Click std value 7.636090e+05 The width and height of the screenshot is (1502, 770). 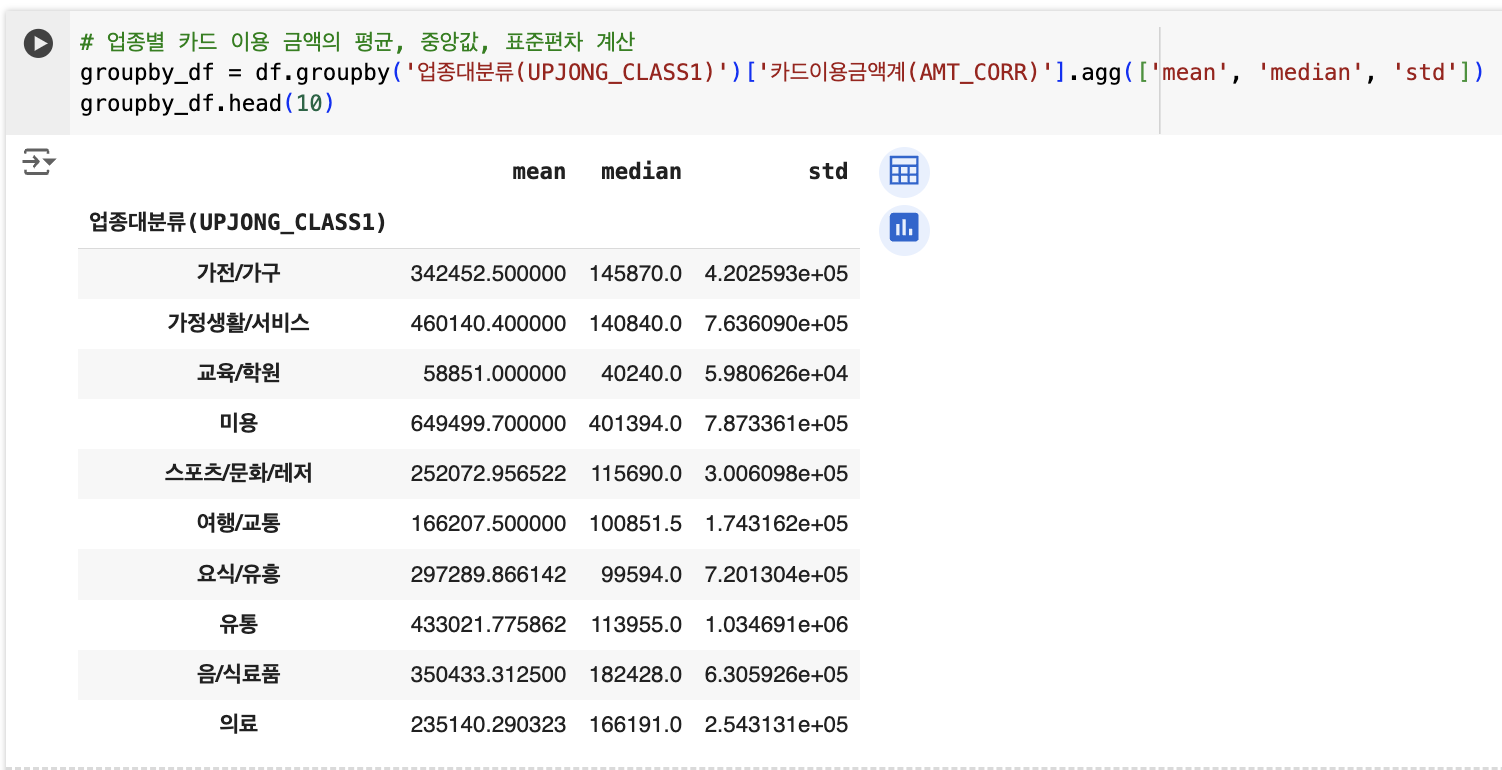pyautogui.click(x=776, y=323)
